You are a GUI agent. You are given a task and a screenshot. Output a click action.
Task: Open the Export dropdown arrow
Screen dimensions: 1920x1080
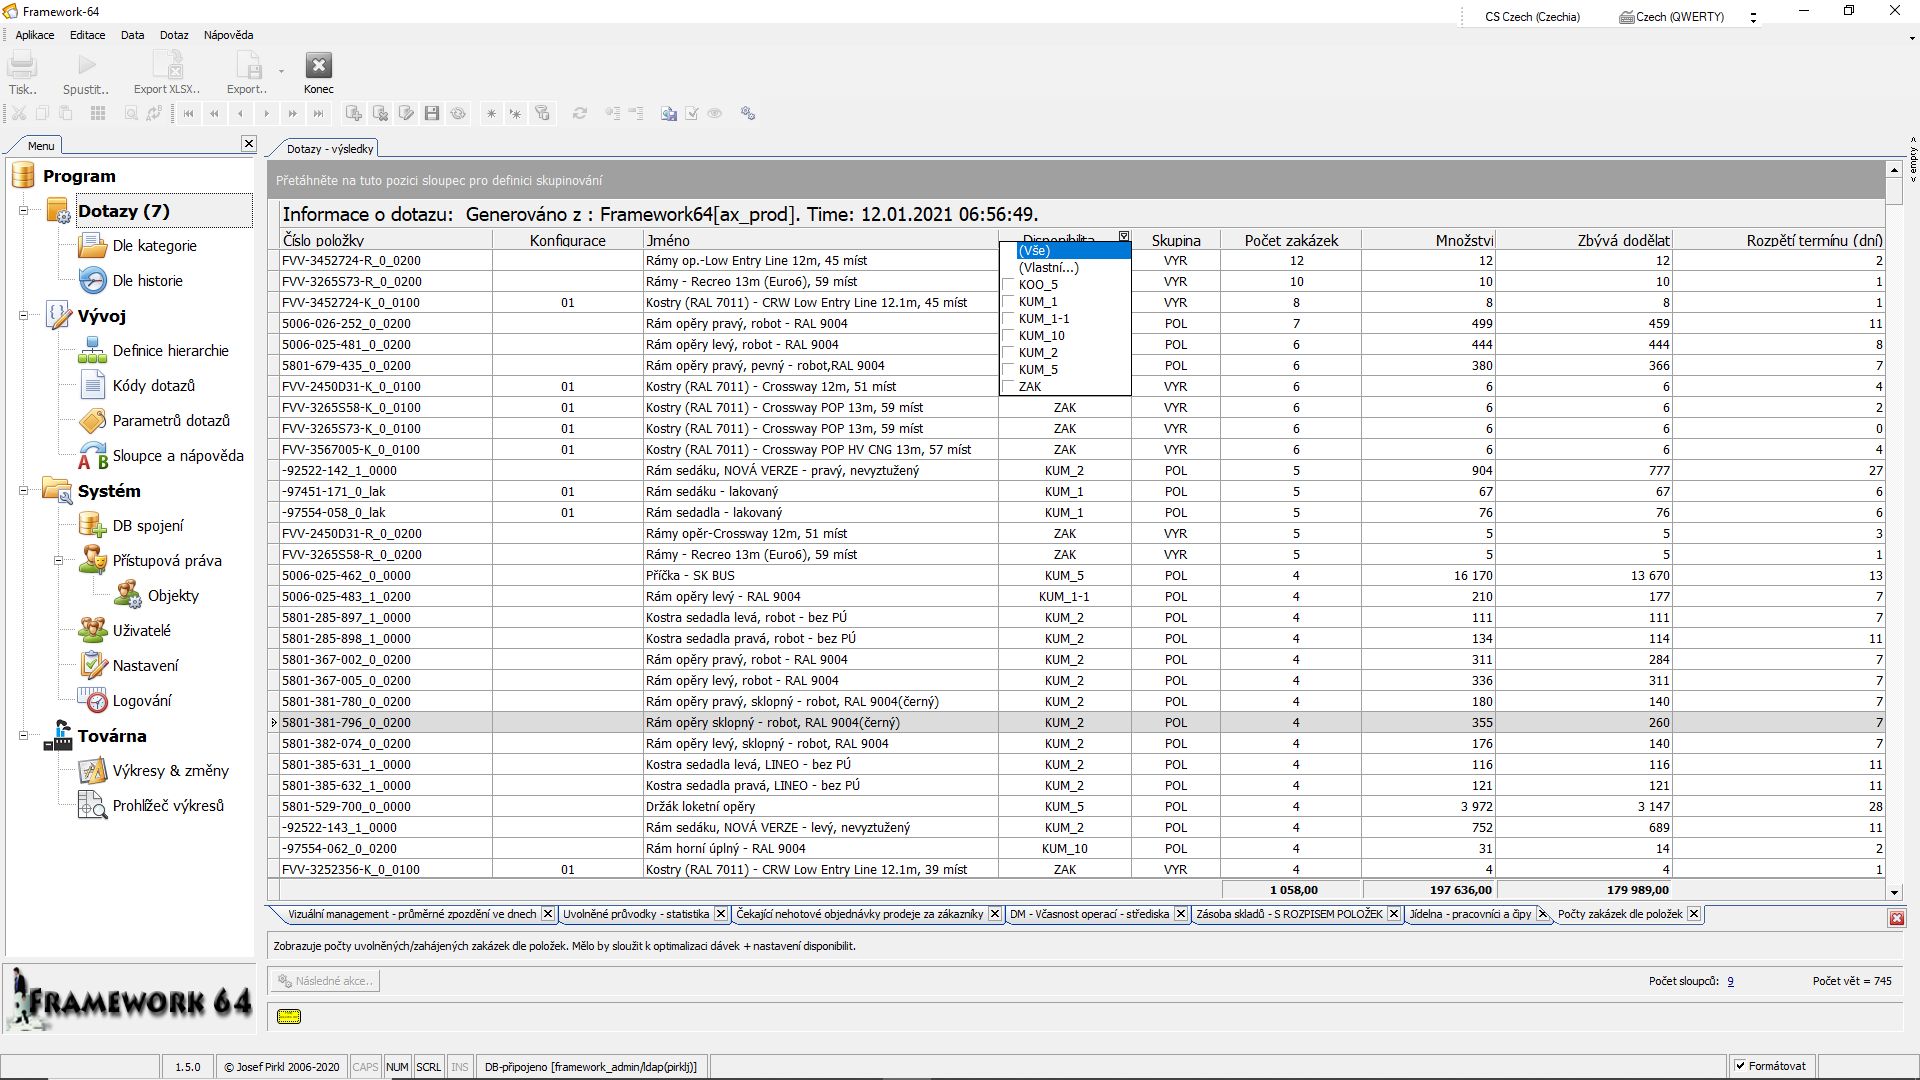point(281,71)
